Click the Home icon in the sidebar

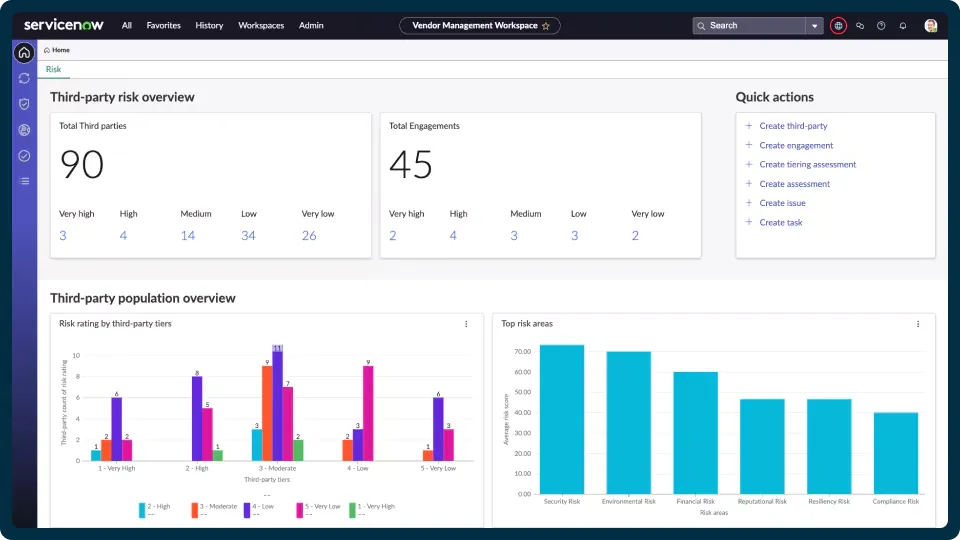tap(24, 53)
